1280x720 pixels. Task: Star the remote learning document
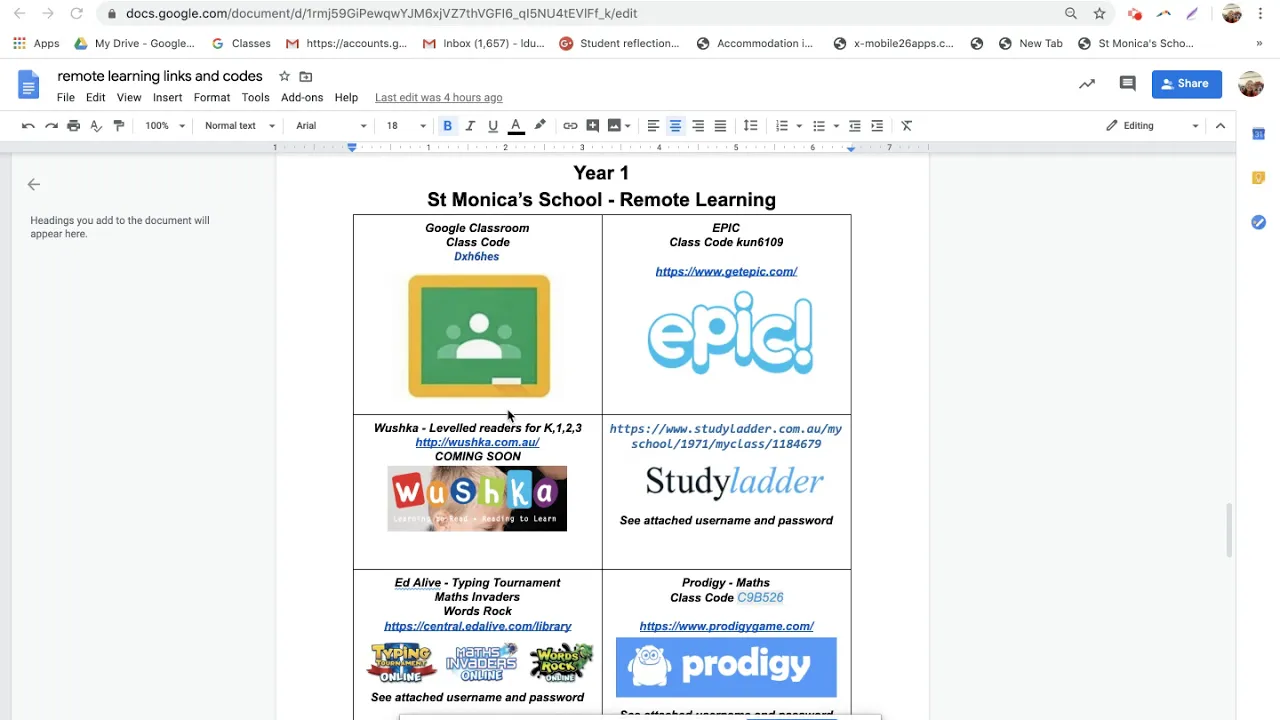tap(284, 76)
